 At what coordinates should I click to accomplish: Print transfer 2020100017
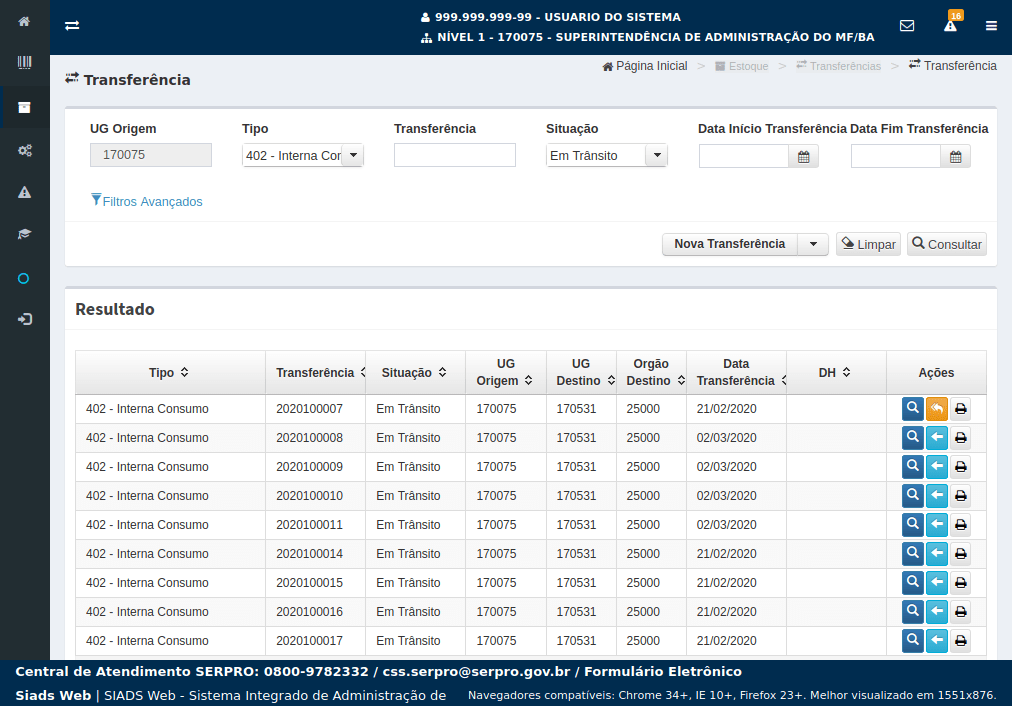960,641
